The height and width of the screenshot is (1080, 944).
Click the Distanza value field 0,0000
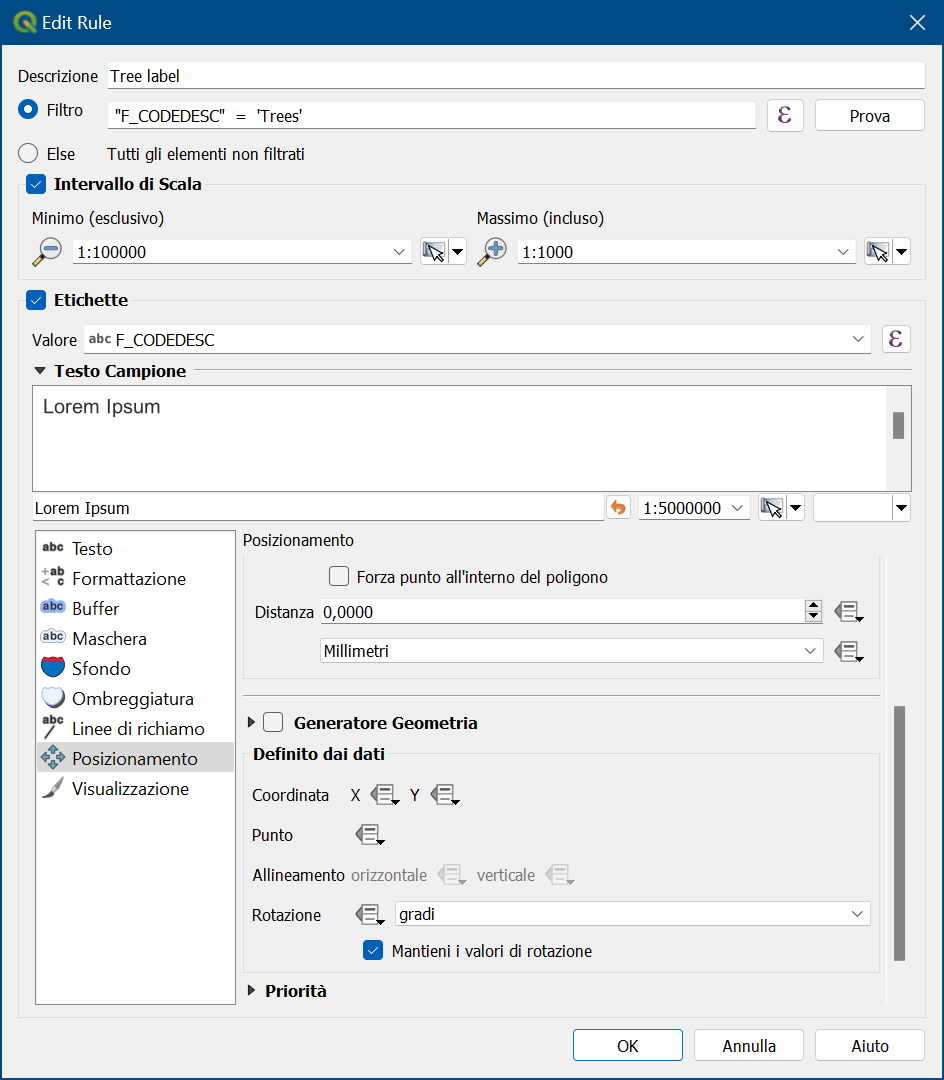562,612
